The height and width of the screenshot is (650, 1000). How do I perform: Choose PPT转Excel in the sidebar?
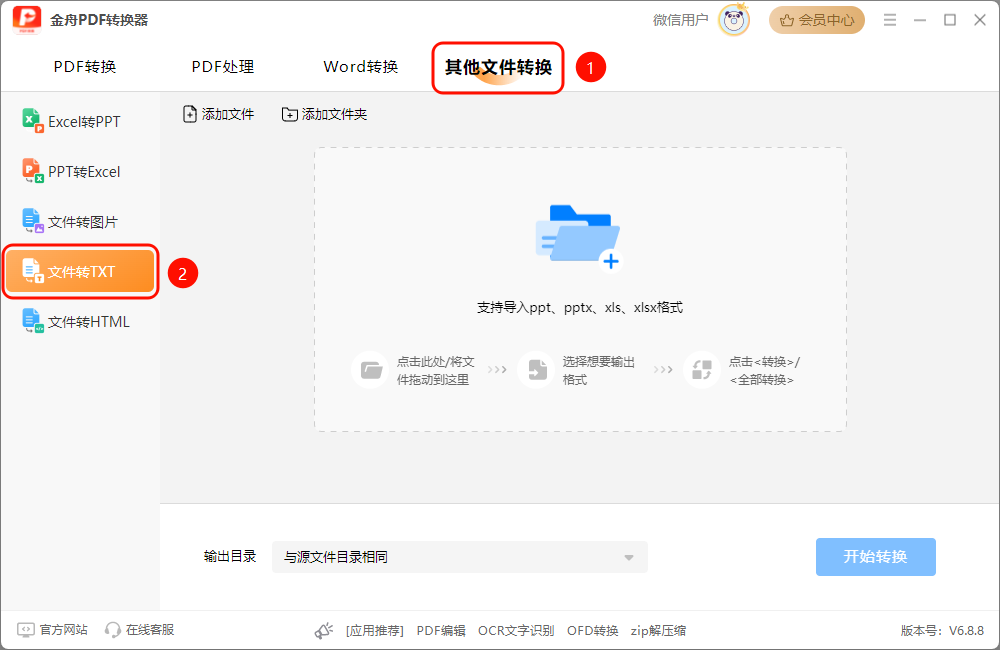pyautogui.click(x=80, y=172)
